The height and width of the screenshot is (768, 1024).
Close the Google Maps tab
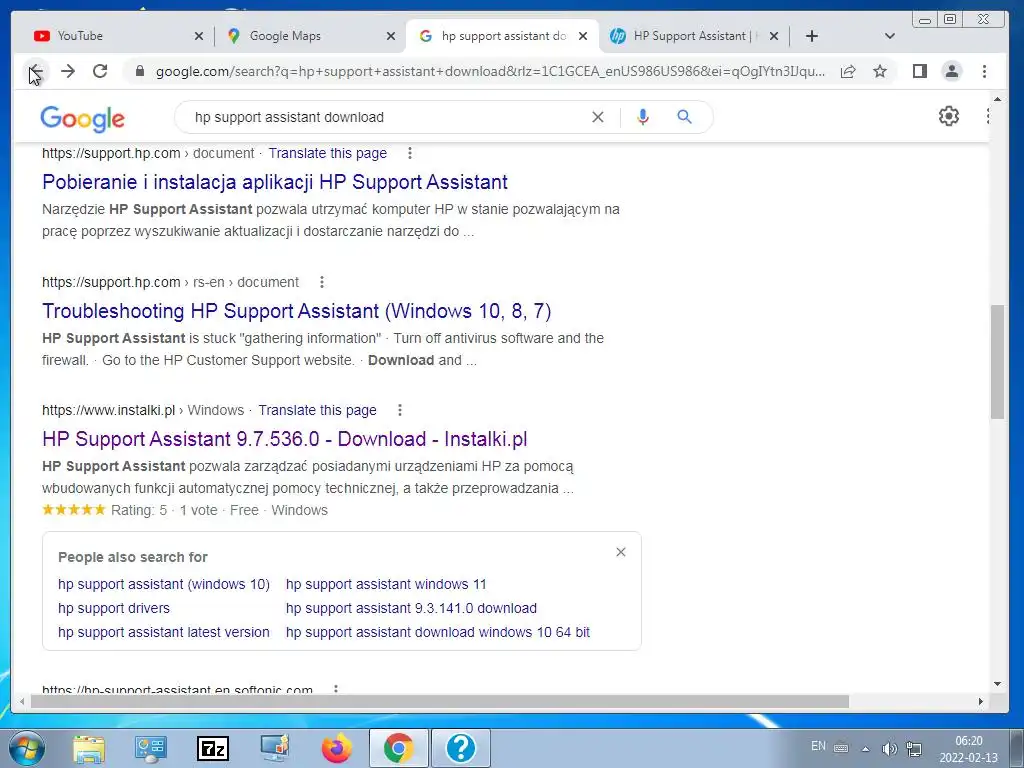(x=391, y=36)
